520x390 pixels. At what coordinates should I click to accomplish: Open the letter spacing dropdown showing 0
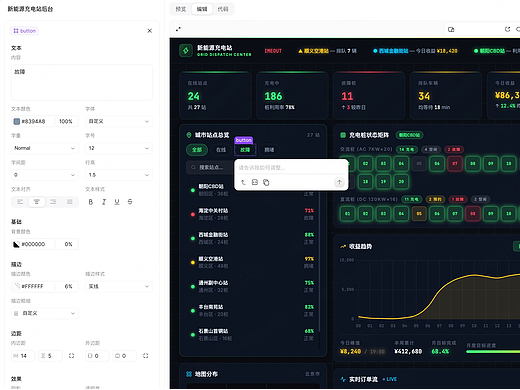click(45, 175)
